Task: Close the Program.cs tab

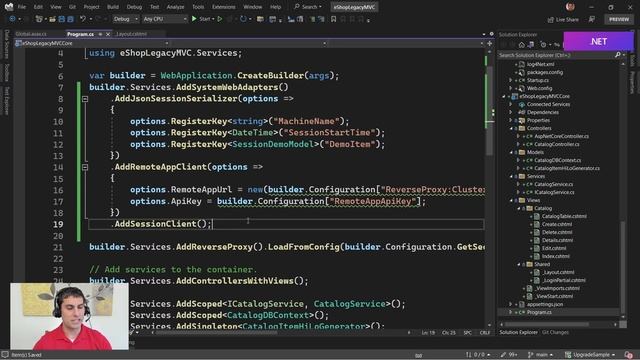Action: click(x=108, y=34)
